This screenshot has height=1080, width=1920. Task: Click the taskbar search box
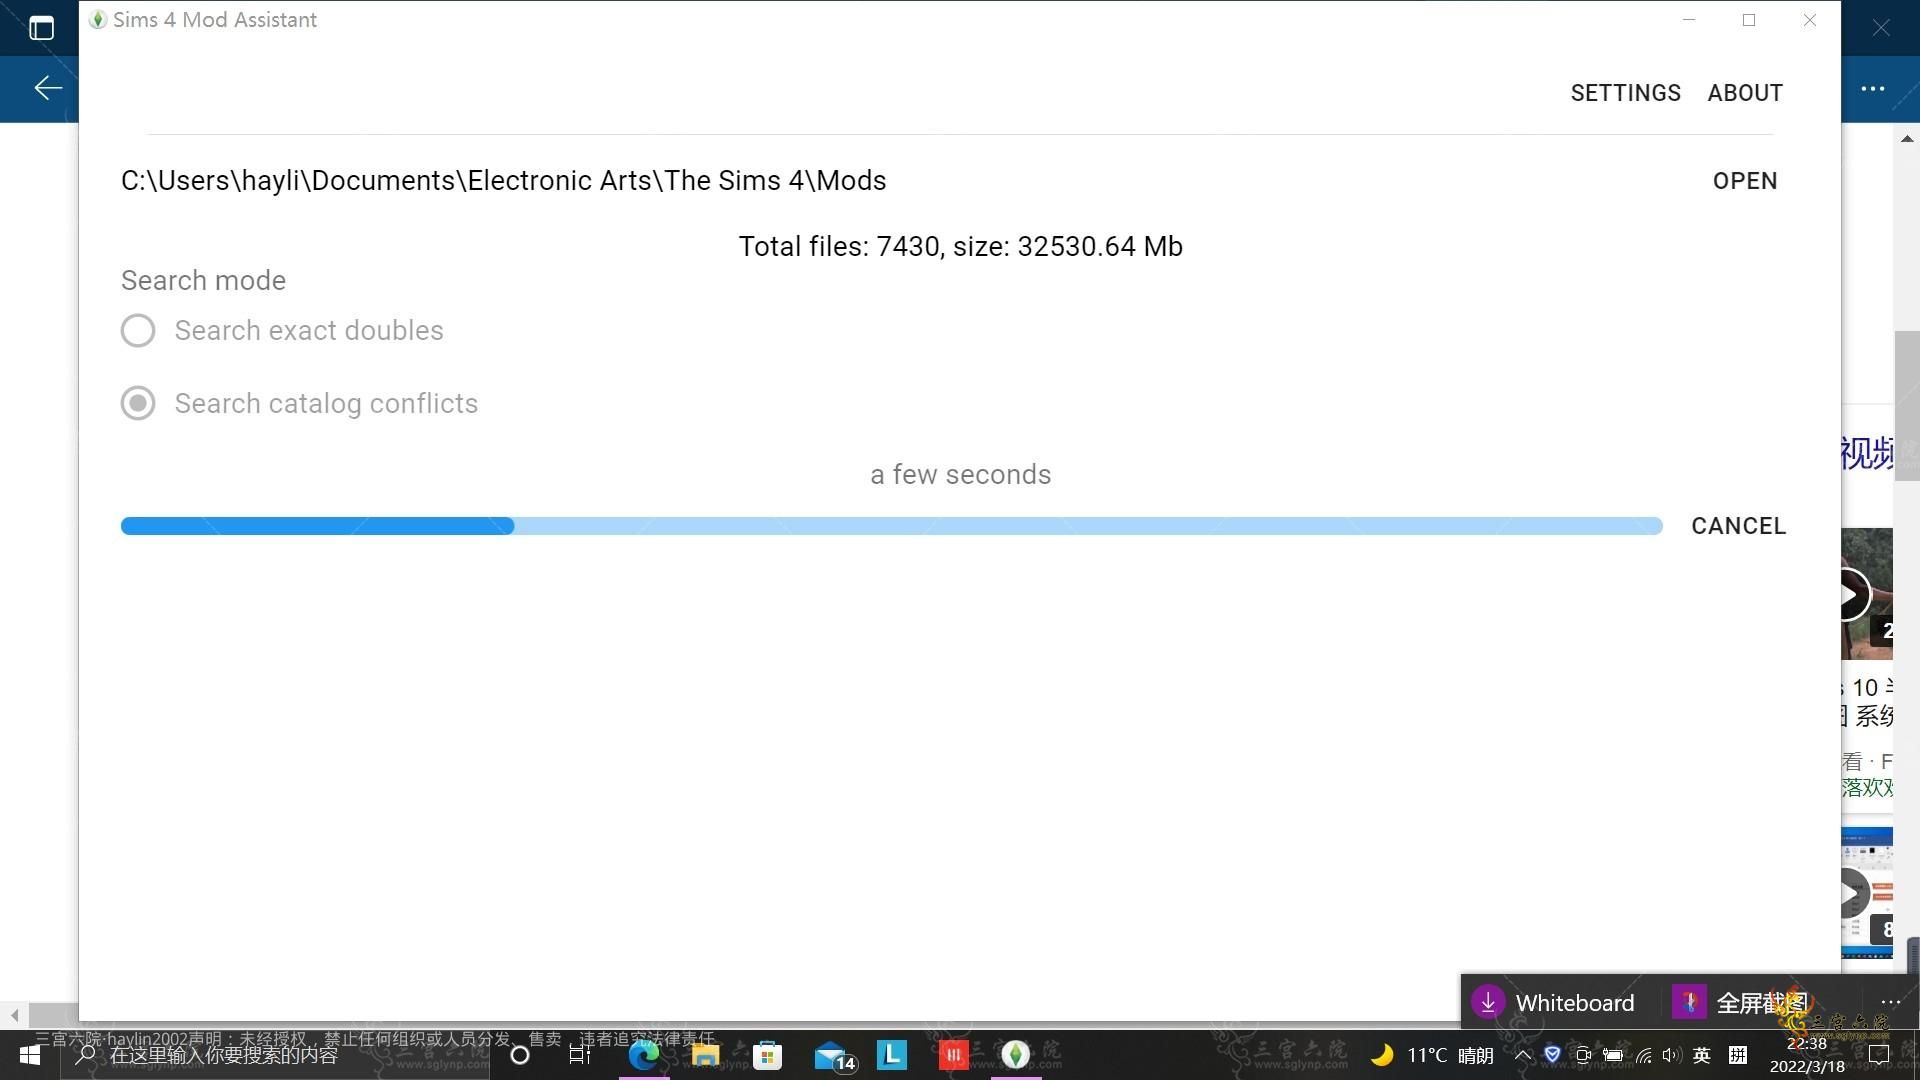click(275, 1055)
